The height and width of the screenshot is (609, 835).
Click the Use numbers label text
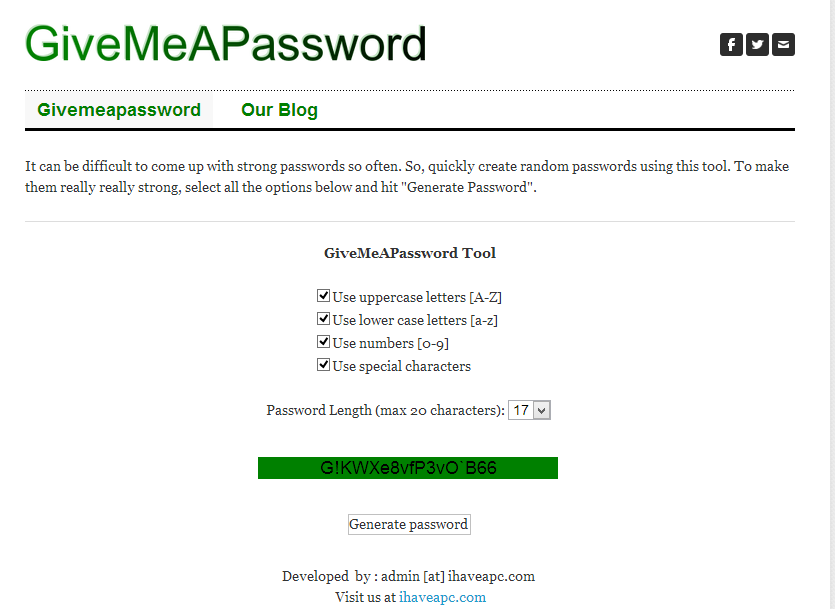click(390, 343)
